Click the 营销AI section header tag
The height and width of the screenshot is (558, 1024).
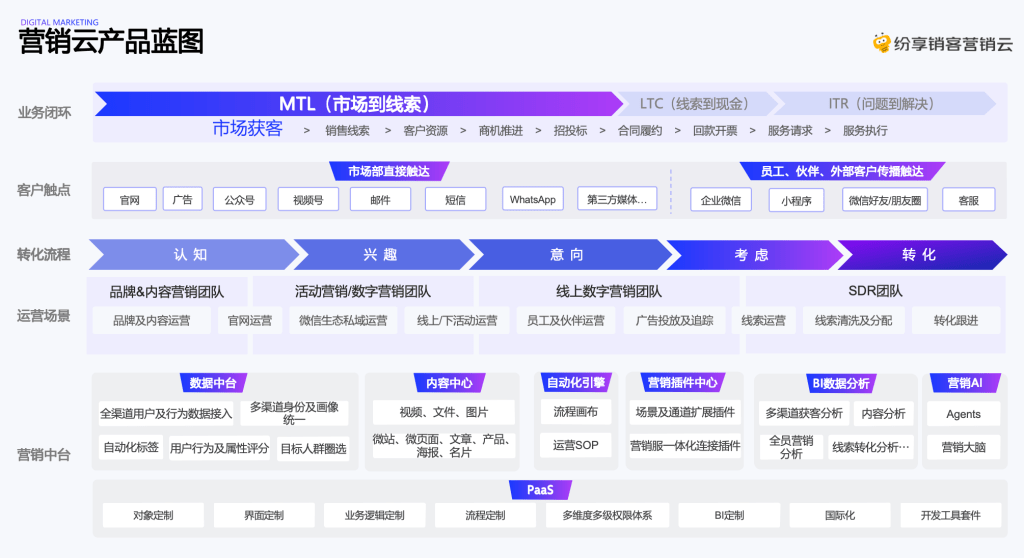click(x=965, y=383)
